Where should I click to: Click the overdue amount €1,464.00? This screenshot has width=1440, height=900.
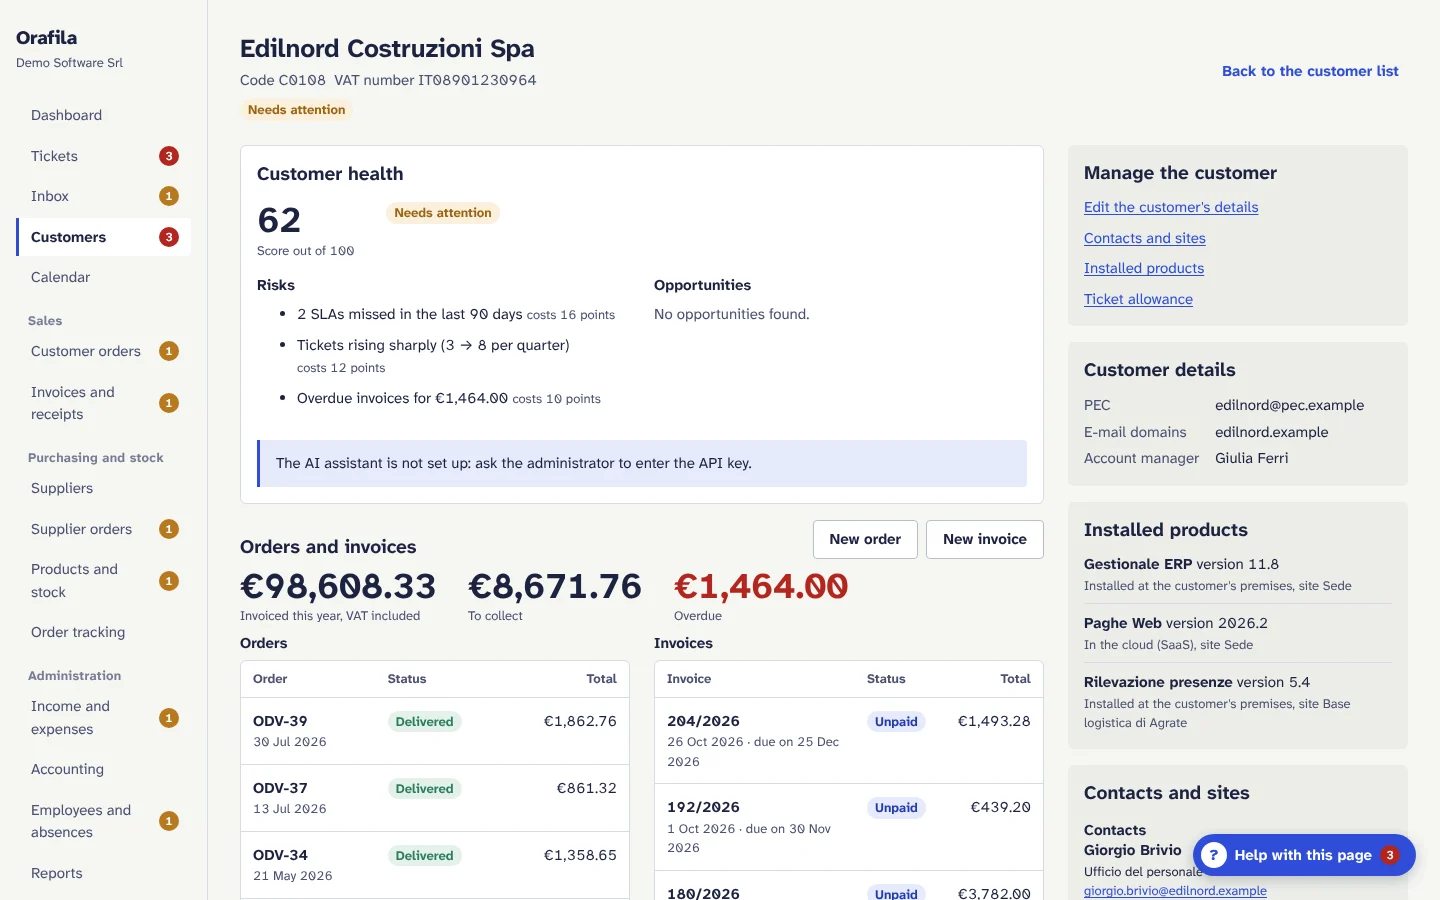coord(761,586)
